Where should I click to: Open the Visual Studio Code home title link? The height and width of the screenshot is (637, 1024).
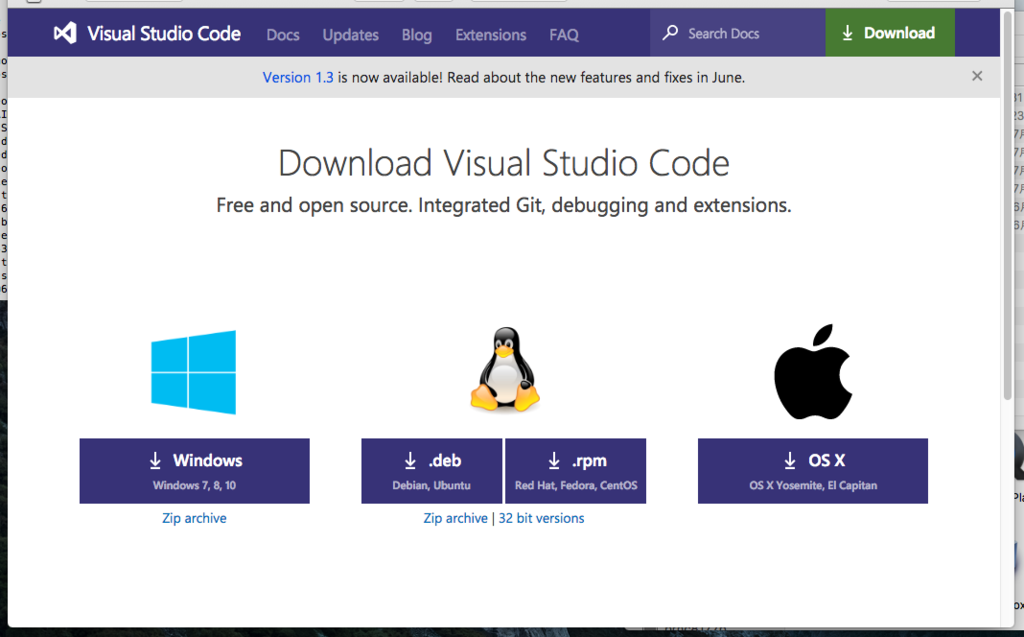click(164, 34)
